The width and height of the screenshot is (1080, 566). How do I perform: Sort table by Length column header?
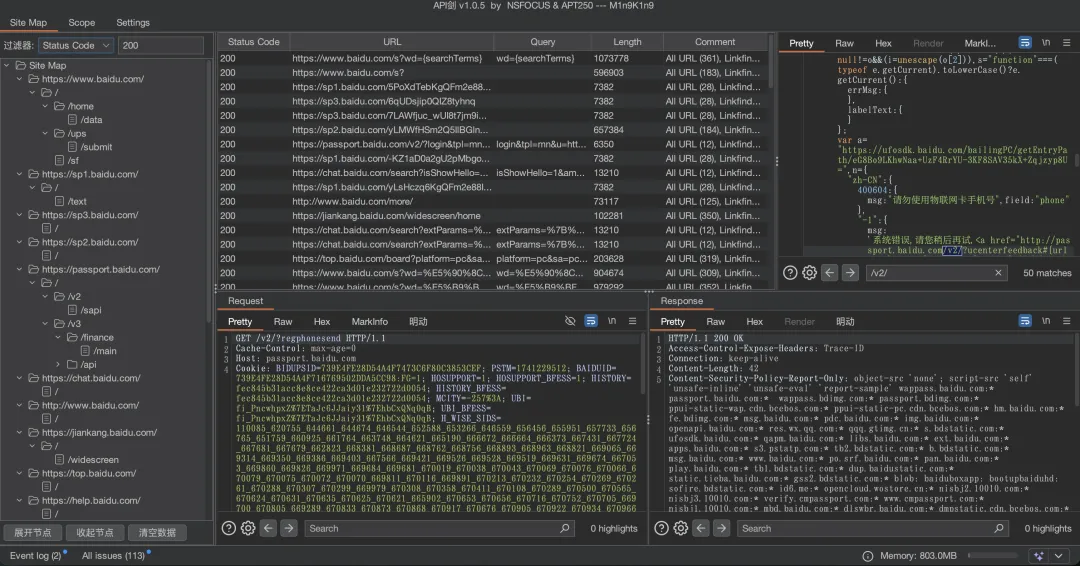627,42
